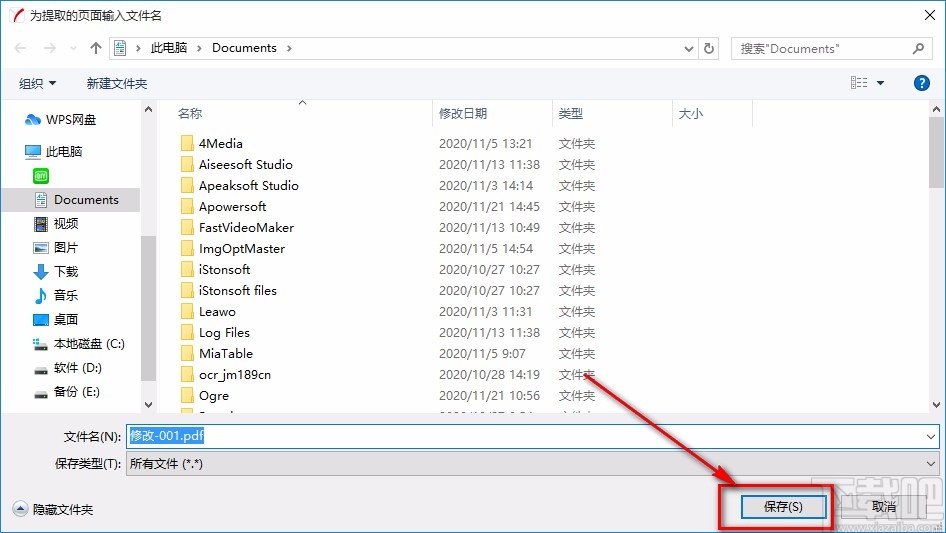Select 此电脑 in the address path

(168, 48)
